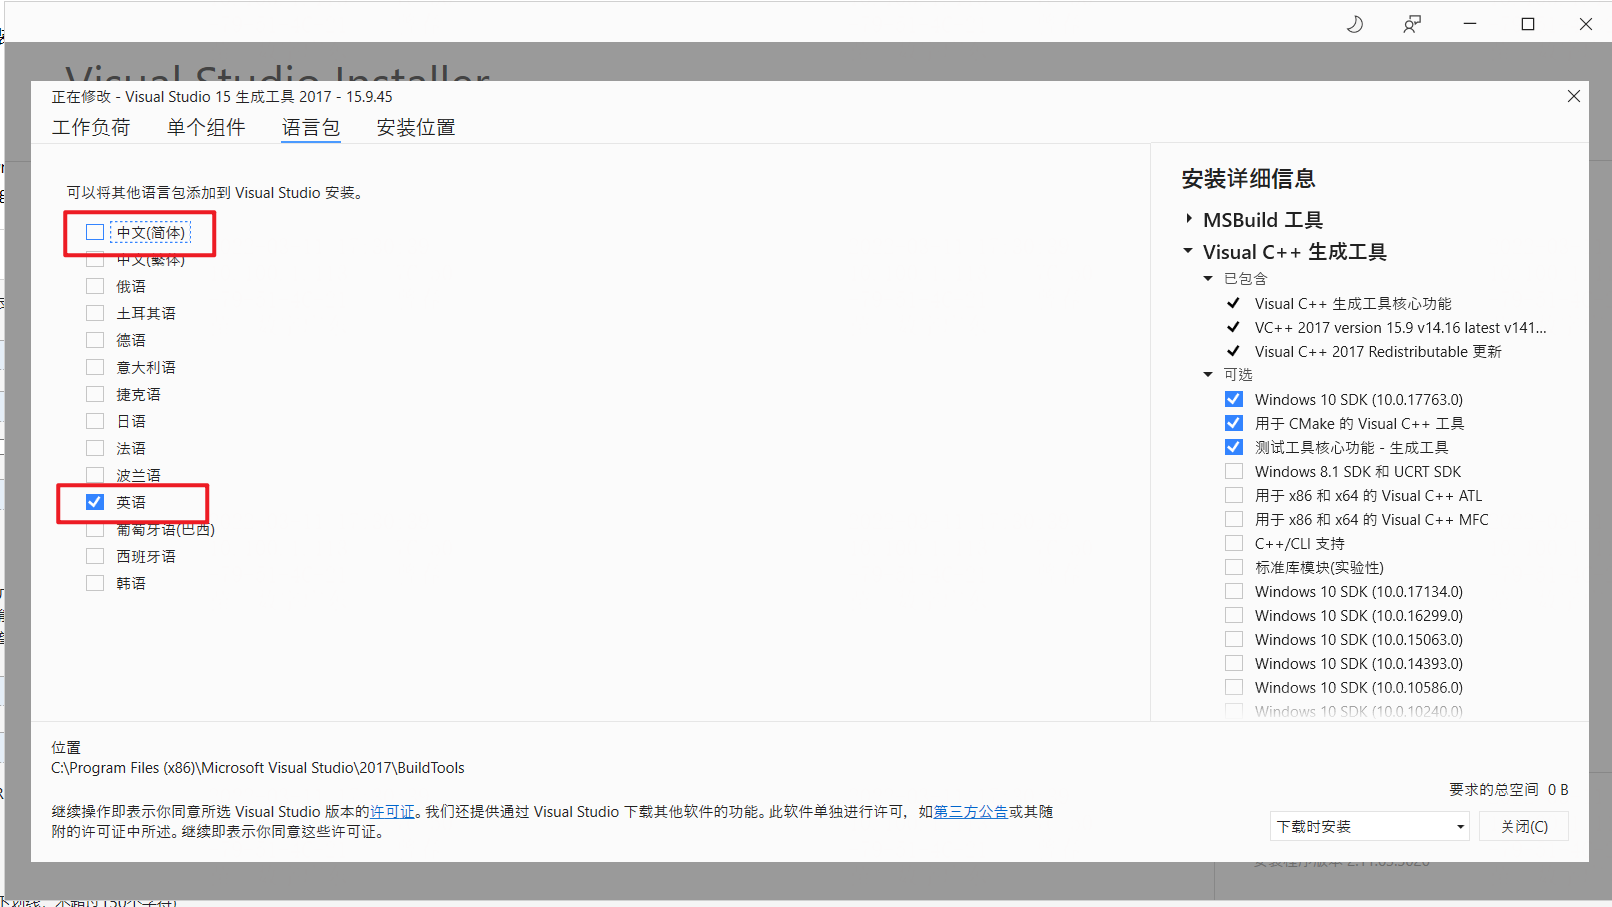
Task: Enable the 中文(简体) language pack checkbox
Action: tap(95, 232)
